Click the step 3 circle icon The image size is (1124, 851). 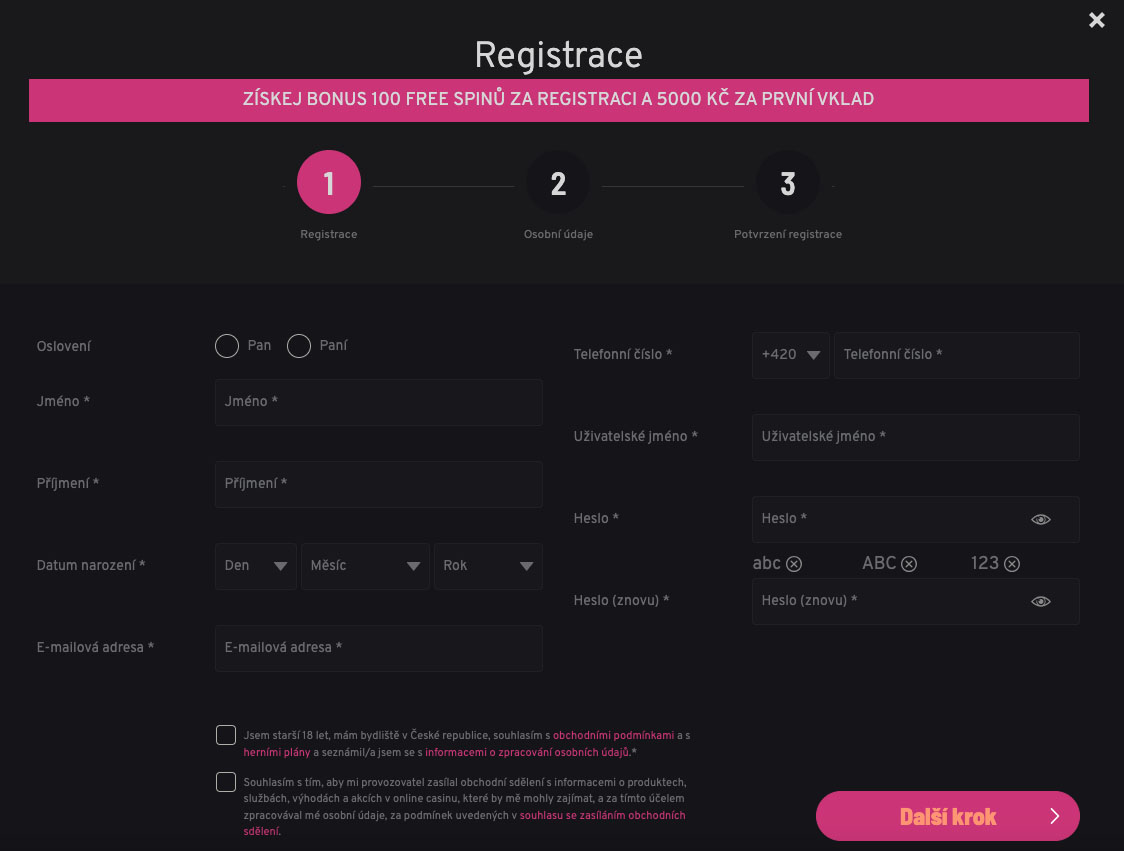tap(788, 182)
